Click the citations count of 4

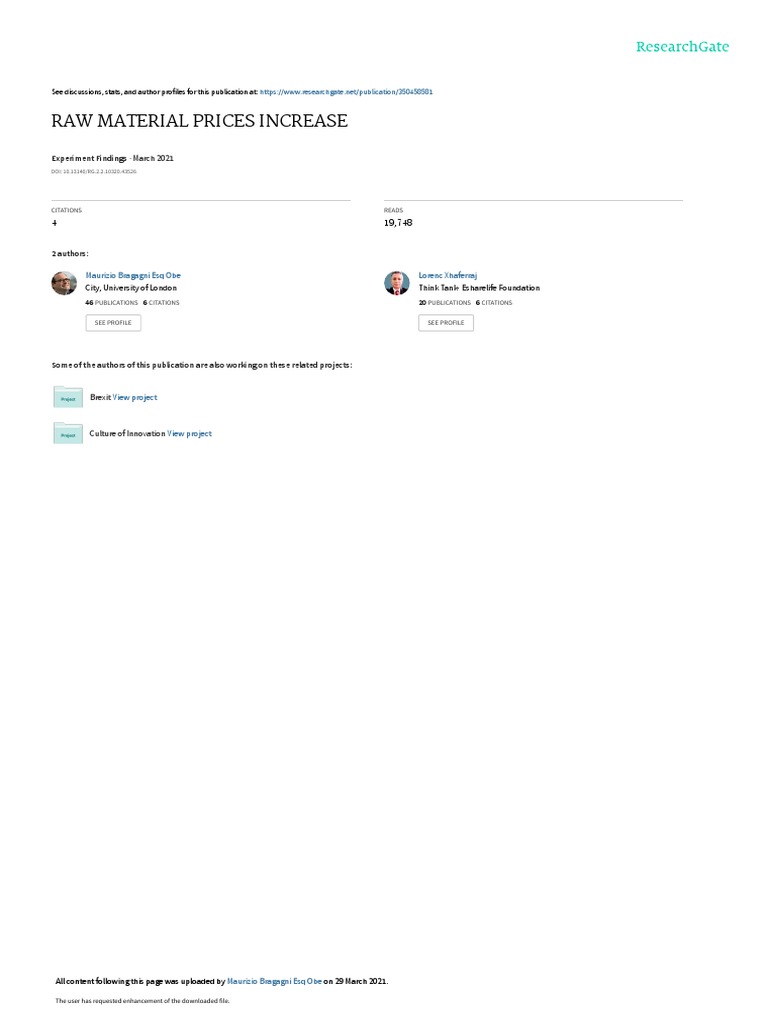(54, 223)
